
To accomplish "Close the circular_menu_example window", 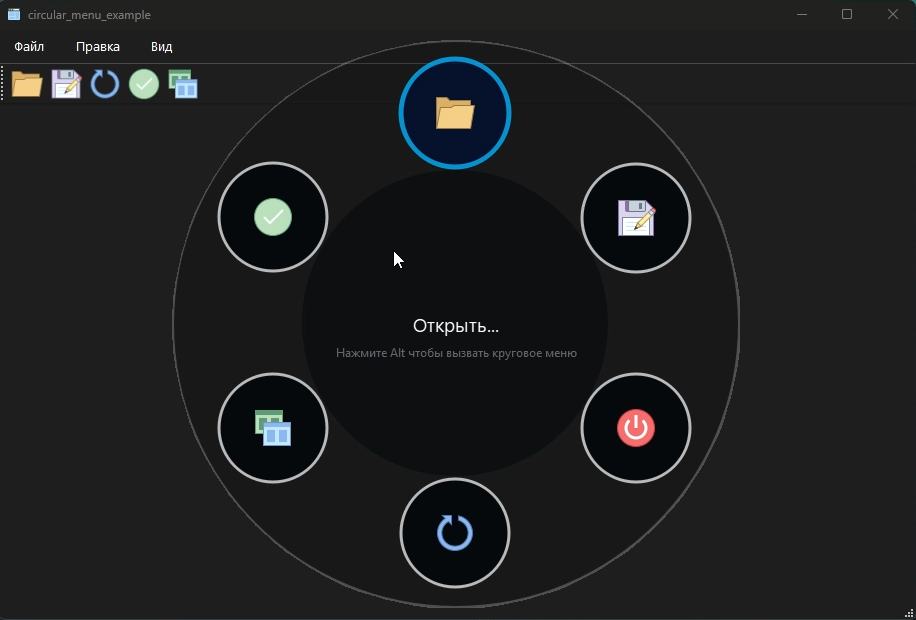I will pos(893,15).
